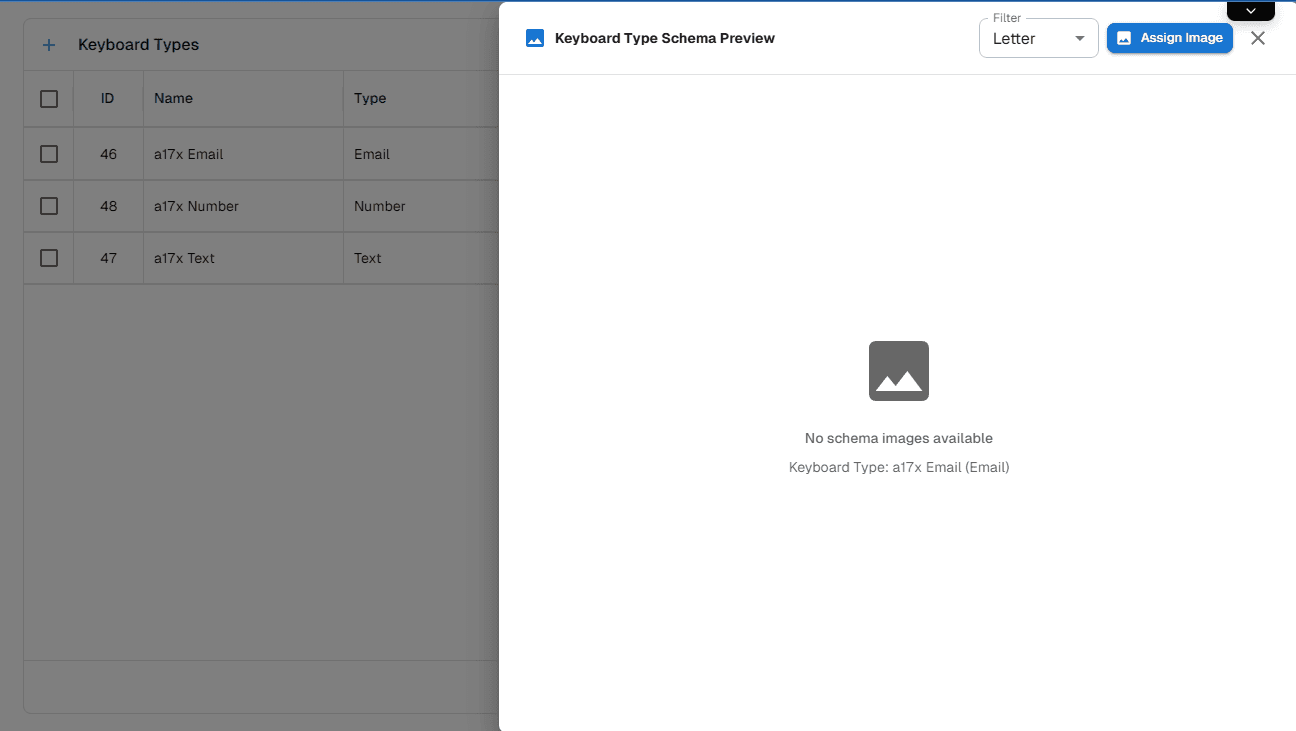Click the Filter dropdown arrow
The width and height of the screenshot is (1296, 731).
(1081, 38)
